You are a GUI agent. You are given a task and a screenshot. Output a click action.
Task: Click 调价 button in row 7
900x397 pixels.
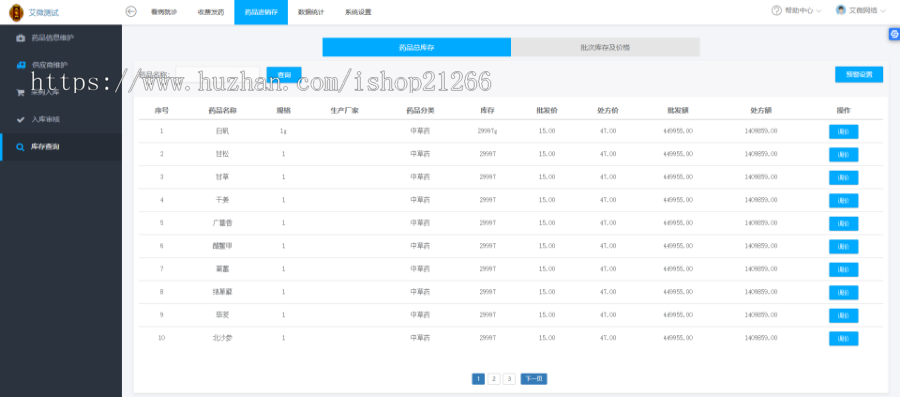(843, 269)
